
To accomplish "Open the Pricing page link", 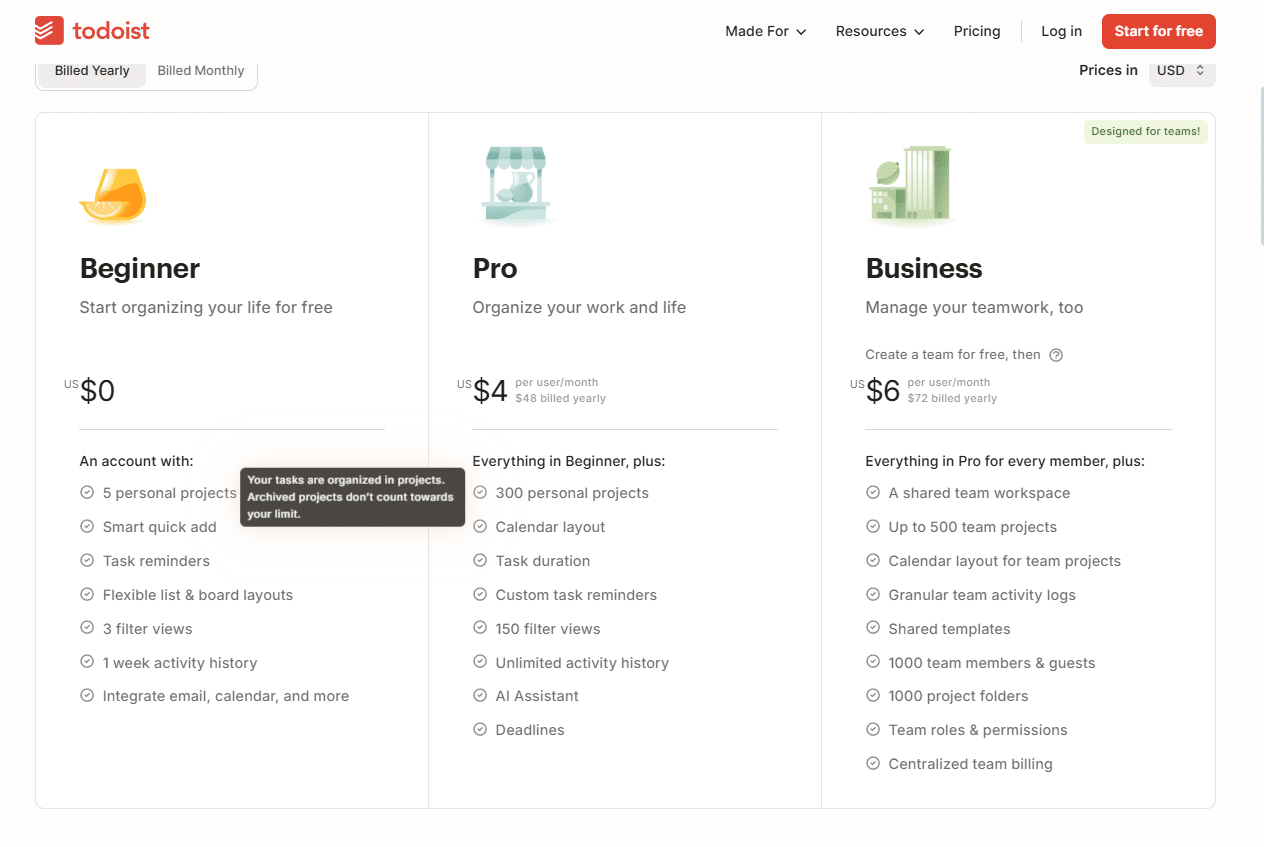I will tap(977, 31).
